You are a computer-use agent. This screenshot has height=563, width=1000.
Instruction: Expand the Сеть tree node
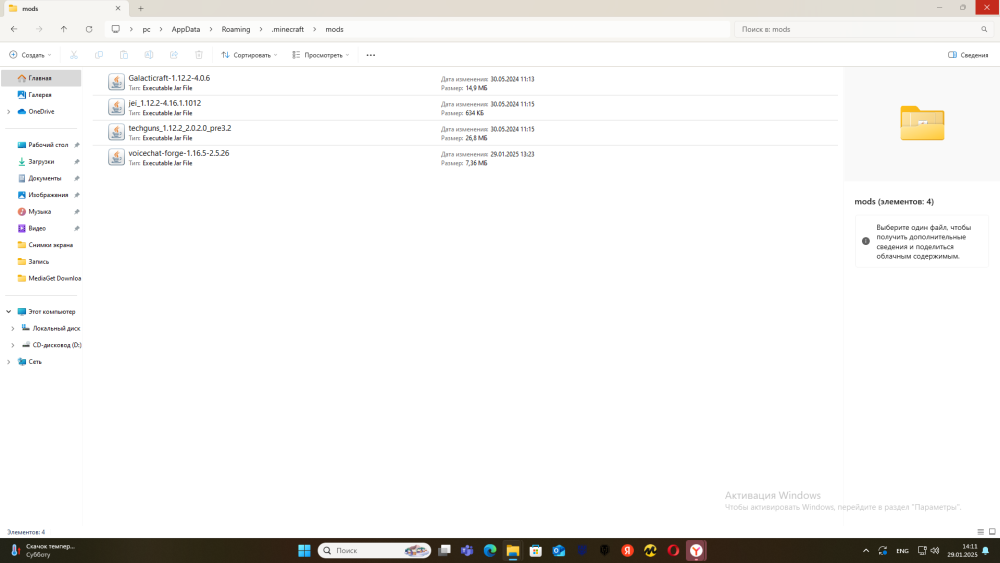(8, 362)
